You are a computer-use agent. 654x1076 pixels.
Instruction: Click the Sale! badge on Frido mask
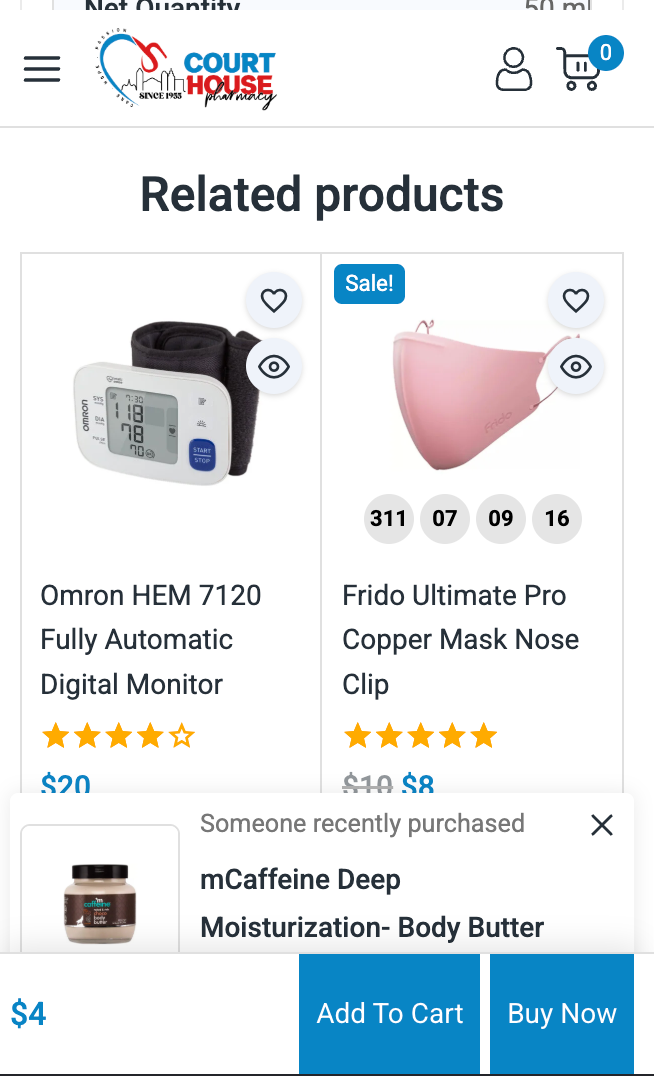tap(369, 284)
